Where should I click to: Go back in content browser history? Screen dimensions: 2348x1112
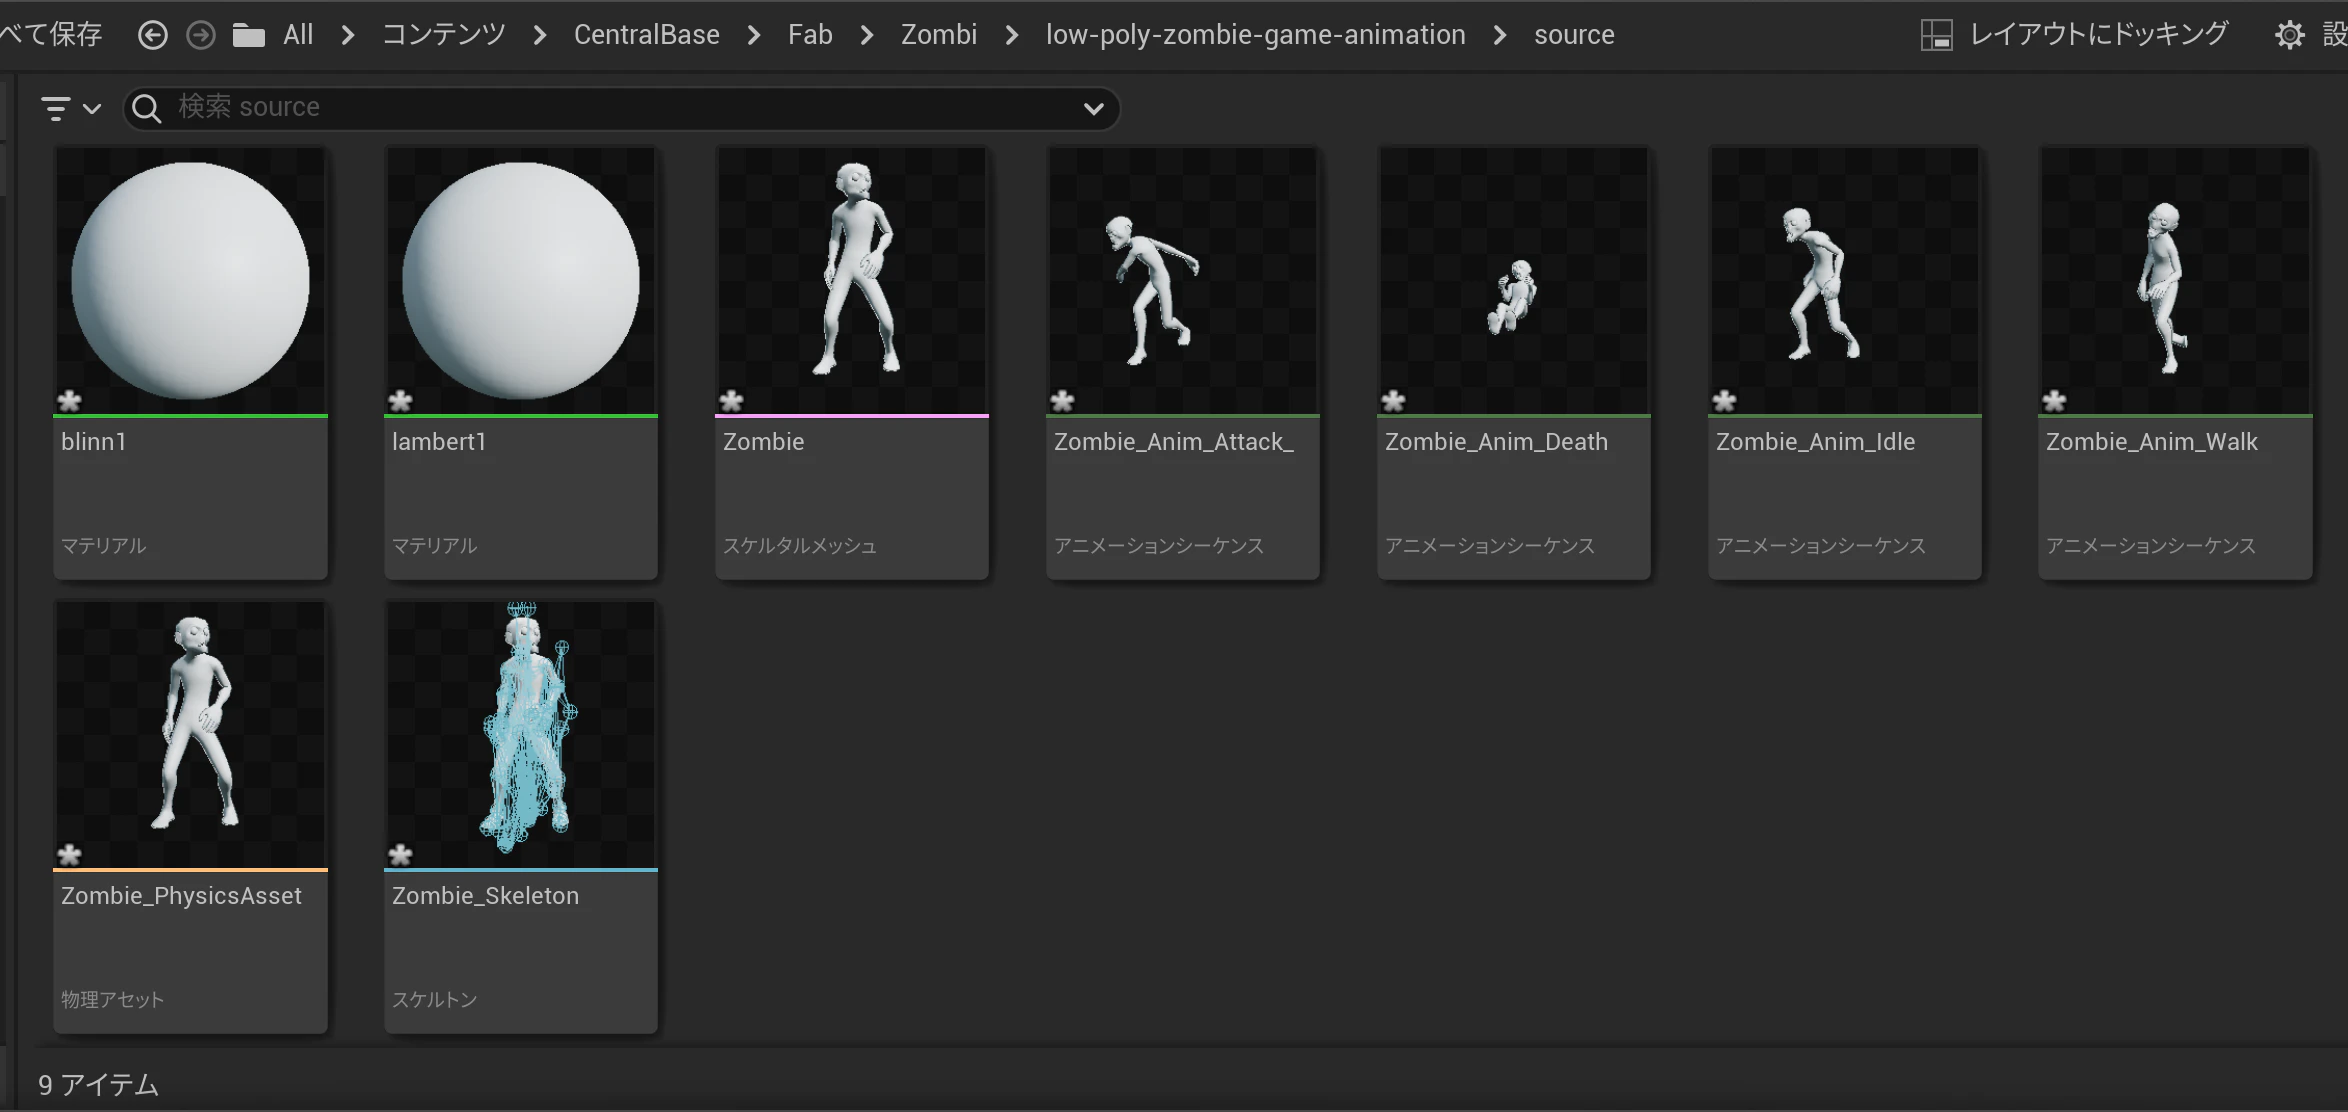click(x=152, y=35)
